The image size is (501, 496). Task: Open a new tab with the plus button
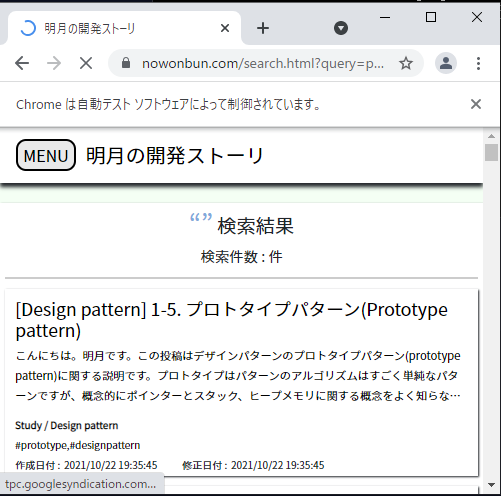pyautogui.click(x=263, y=28)
